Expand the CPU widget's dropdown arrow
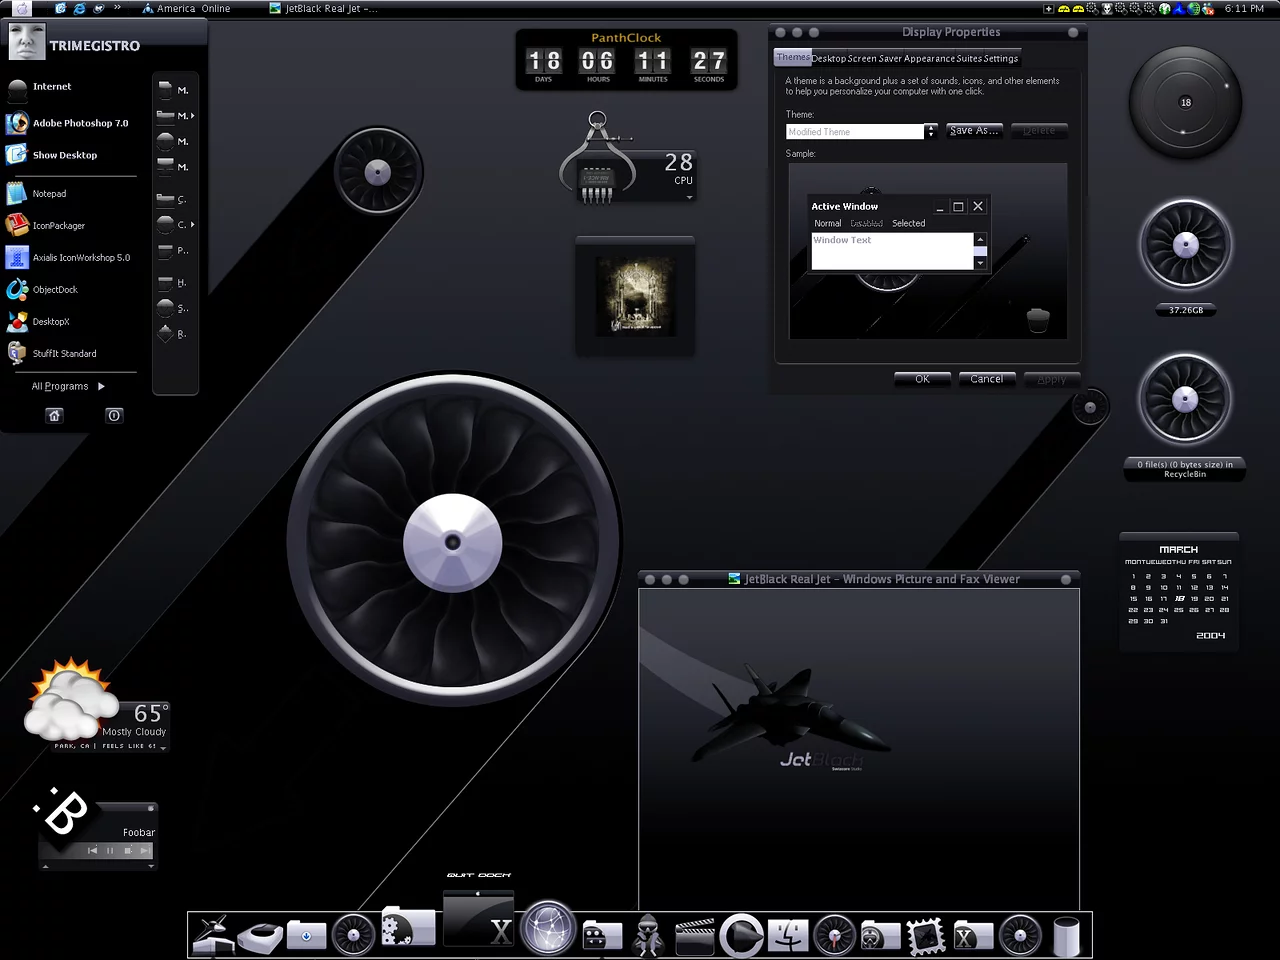 click(689, 197)
